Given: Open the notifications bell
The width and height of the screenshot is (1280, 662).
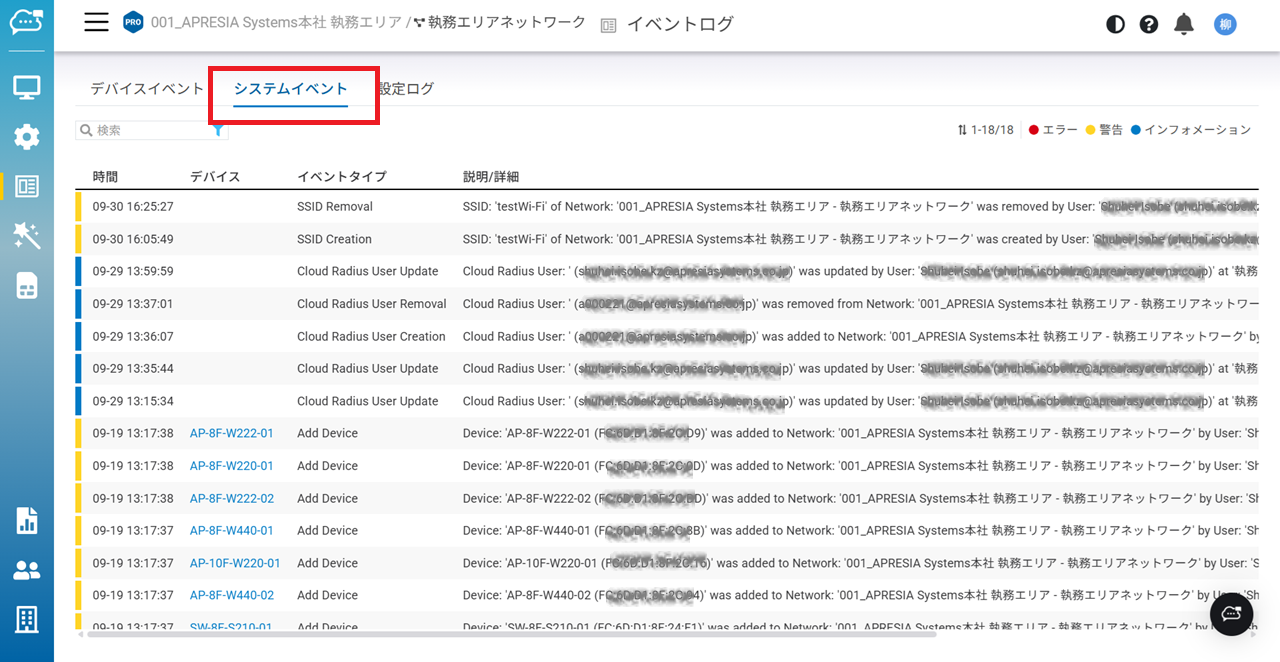Looking at the screenshot, I should pos(1184,24).
